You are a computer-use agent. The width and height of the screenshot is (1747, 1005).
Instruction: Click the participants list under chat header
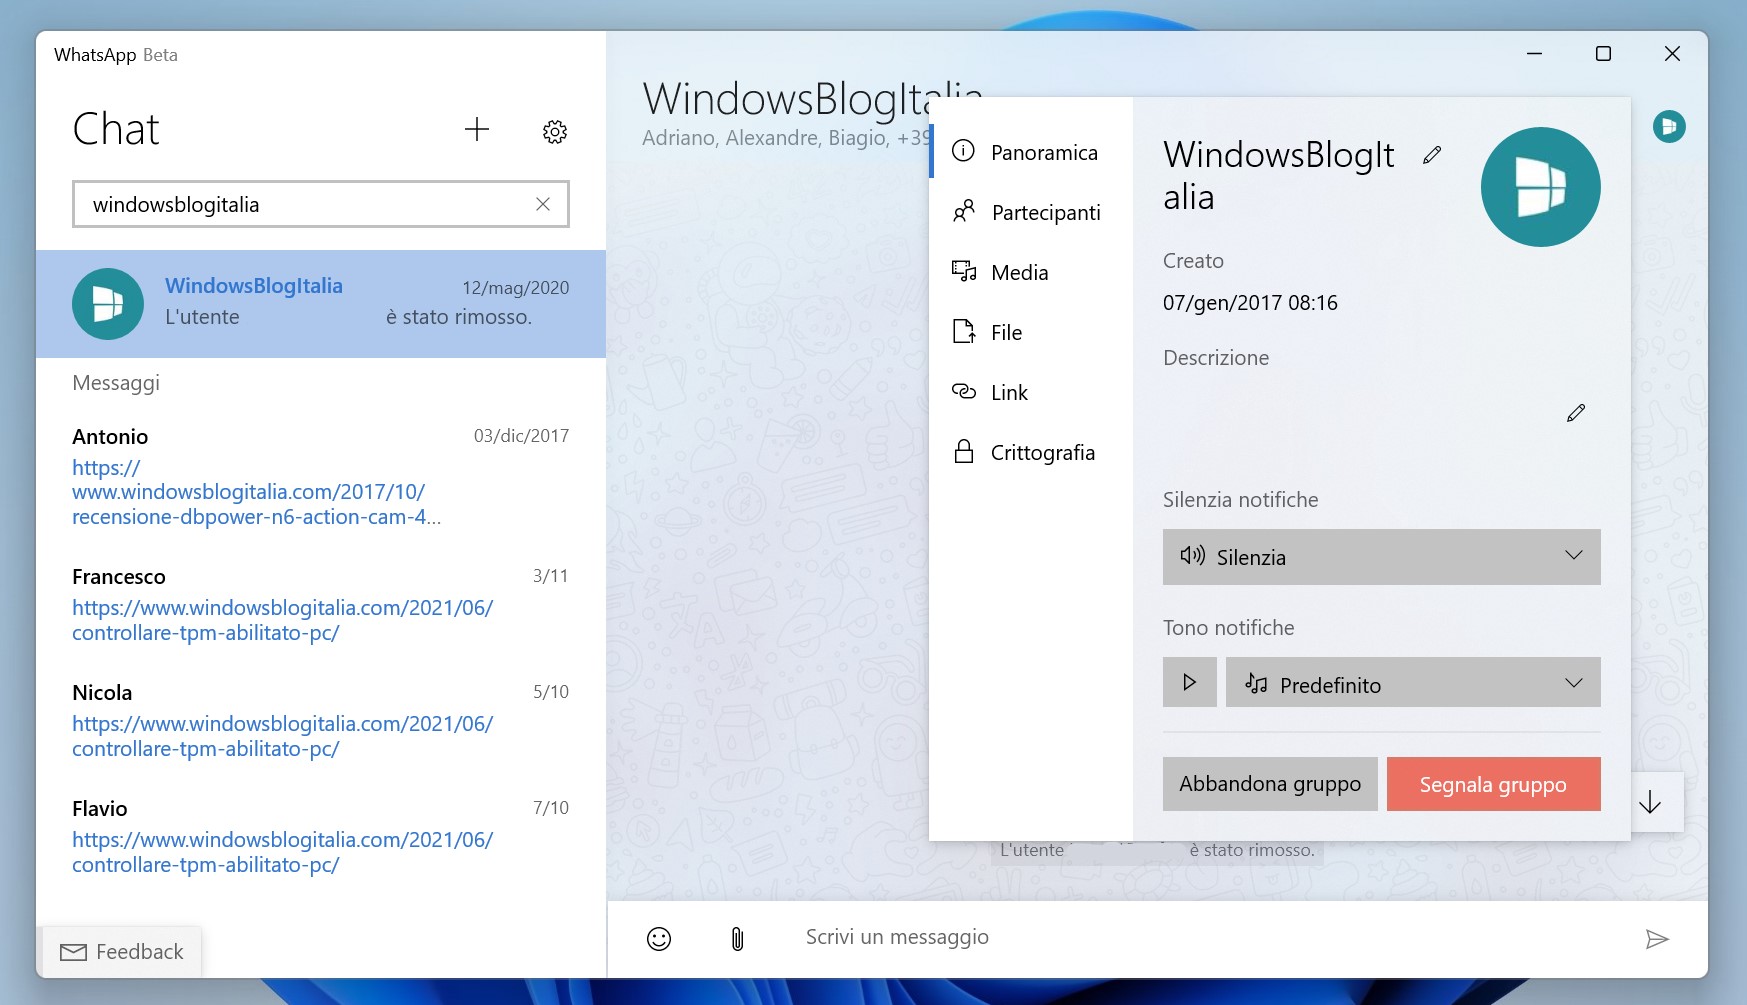(x=785, y=138)
